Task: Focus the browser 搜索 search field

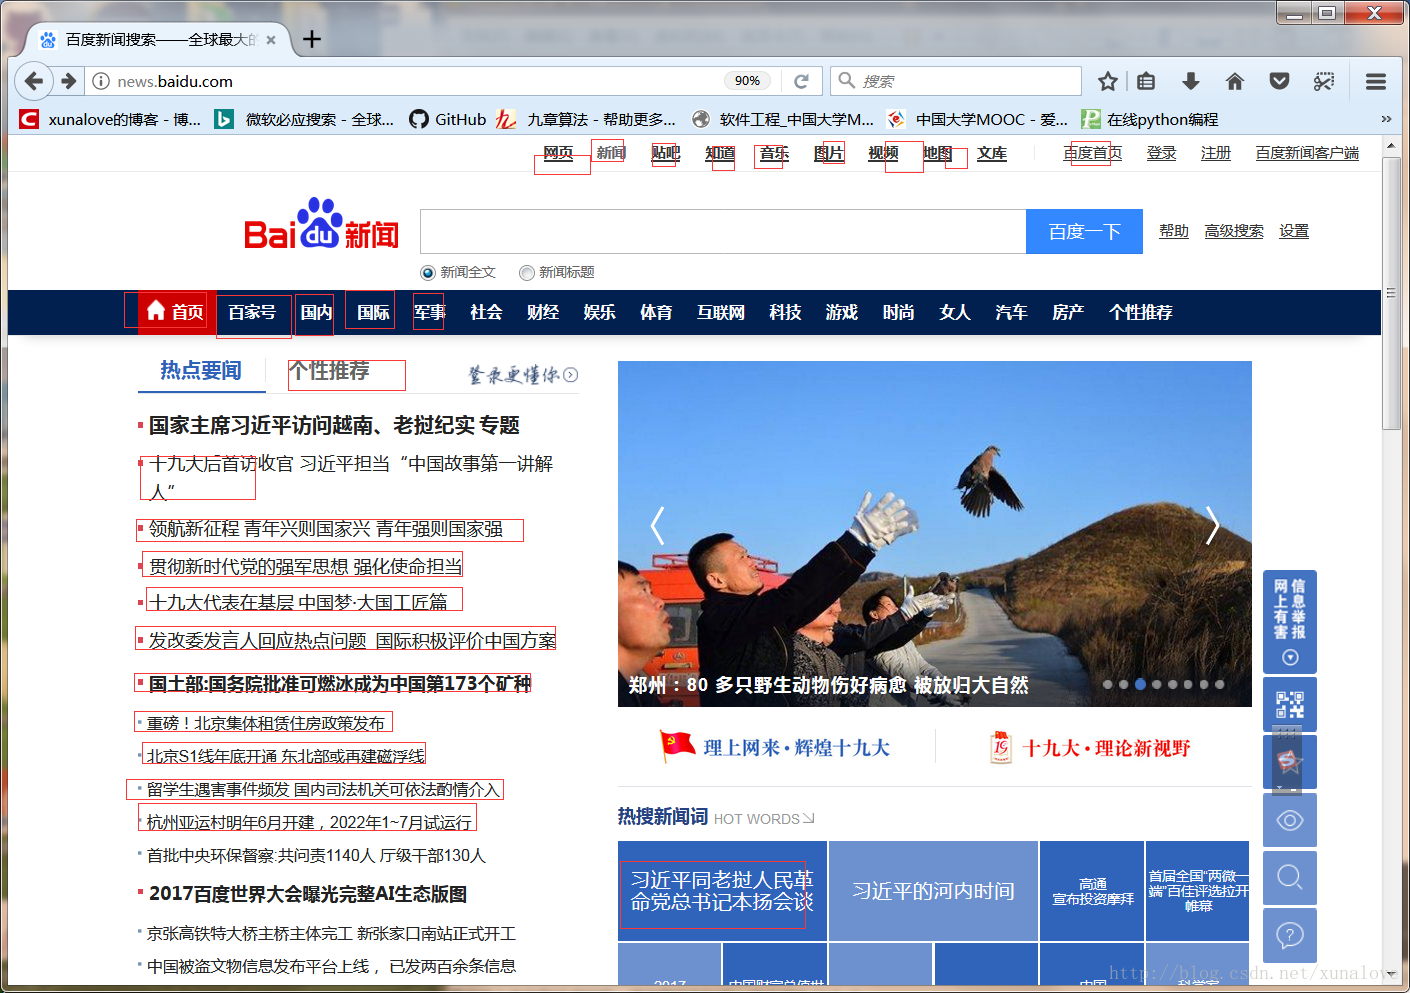Action: (x=956, y=81)
